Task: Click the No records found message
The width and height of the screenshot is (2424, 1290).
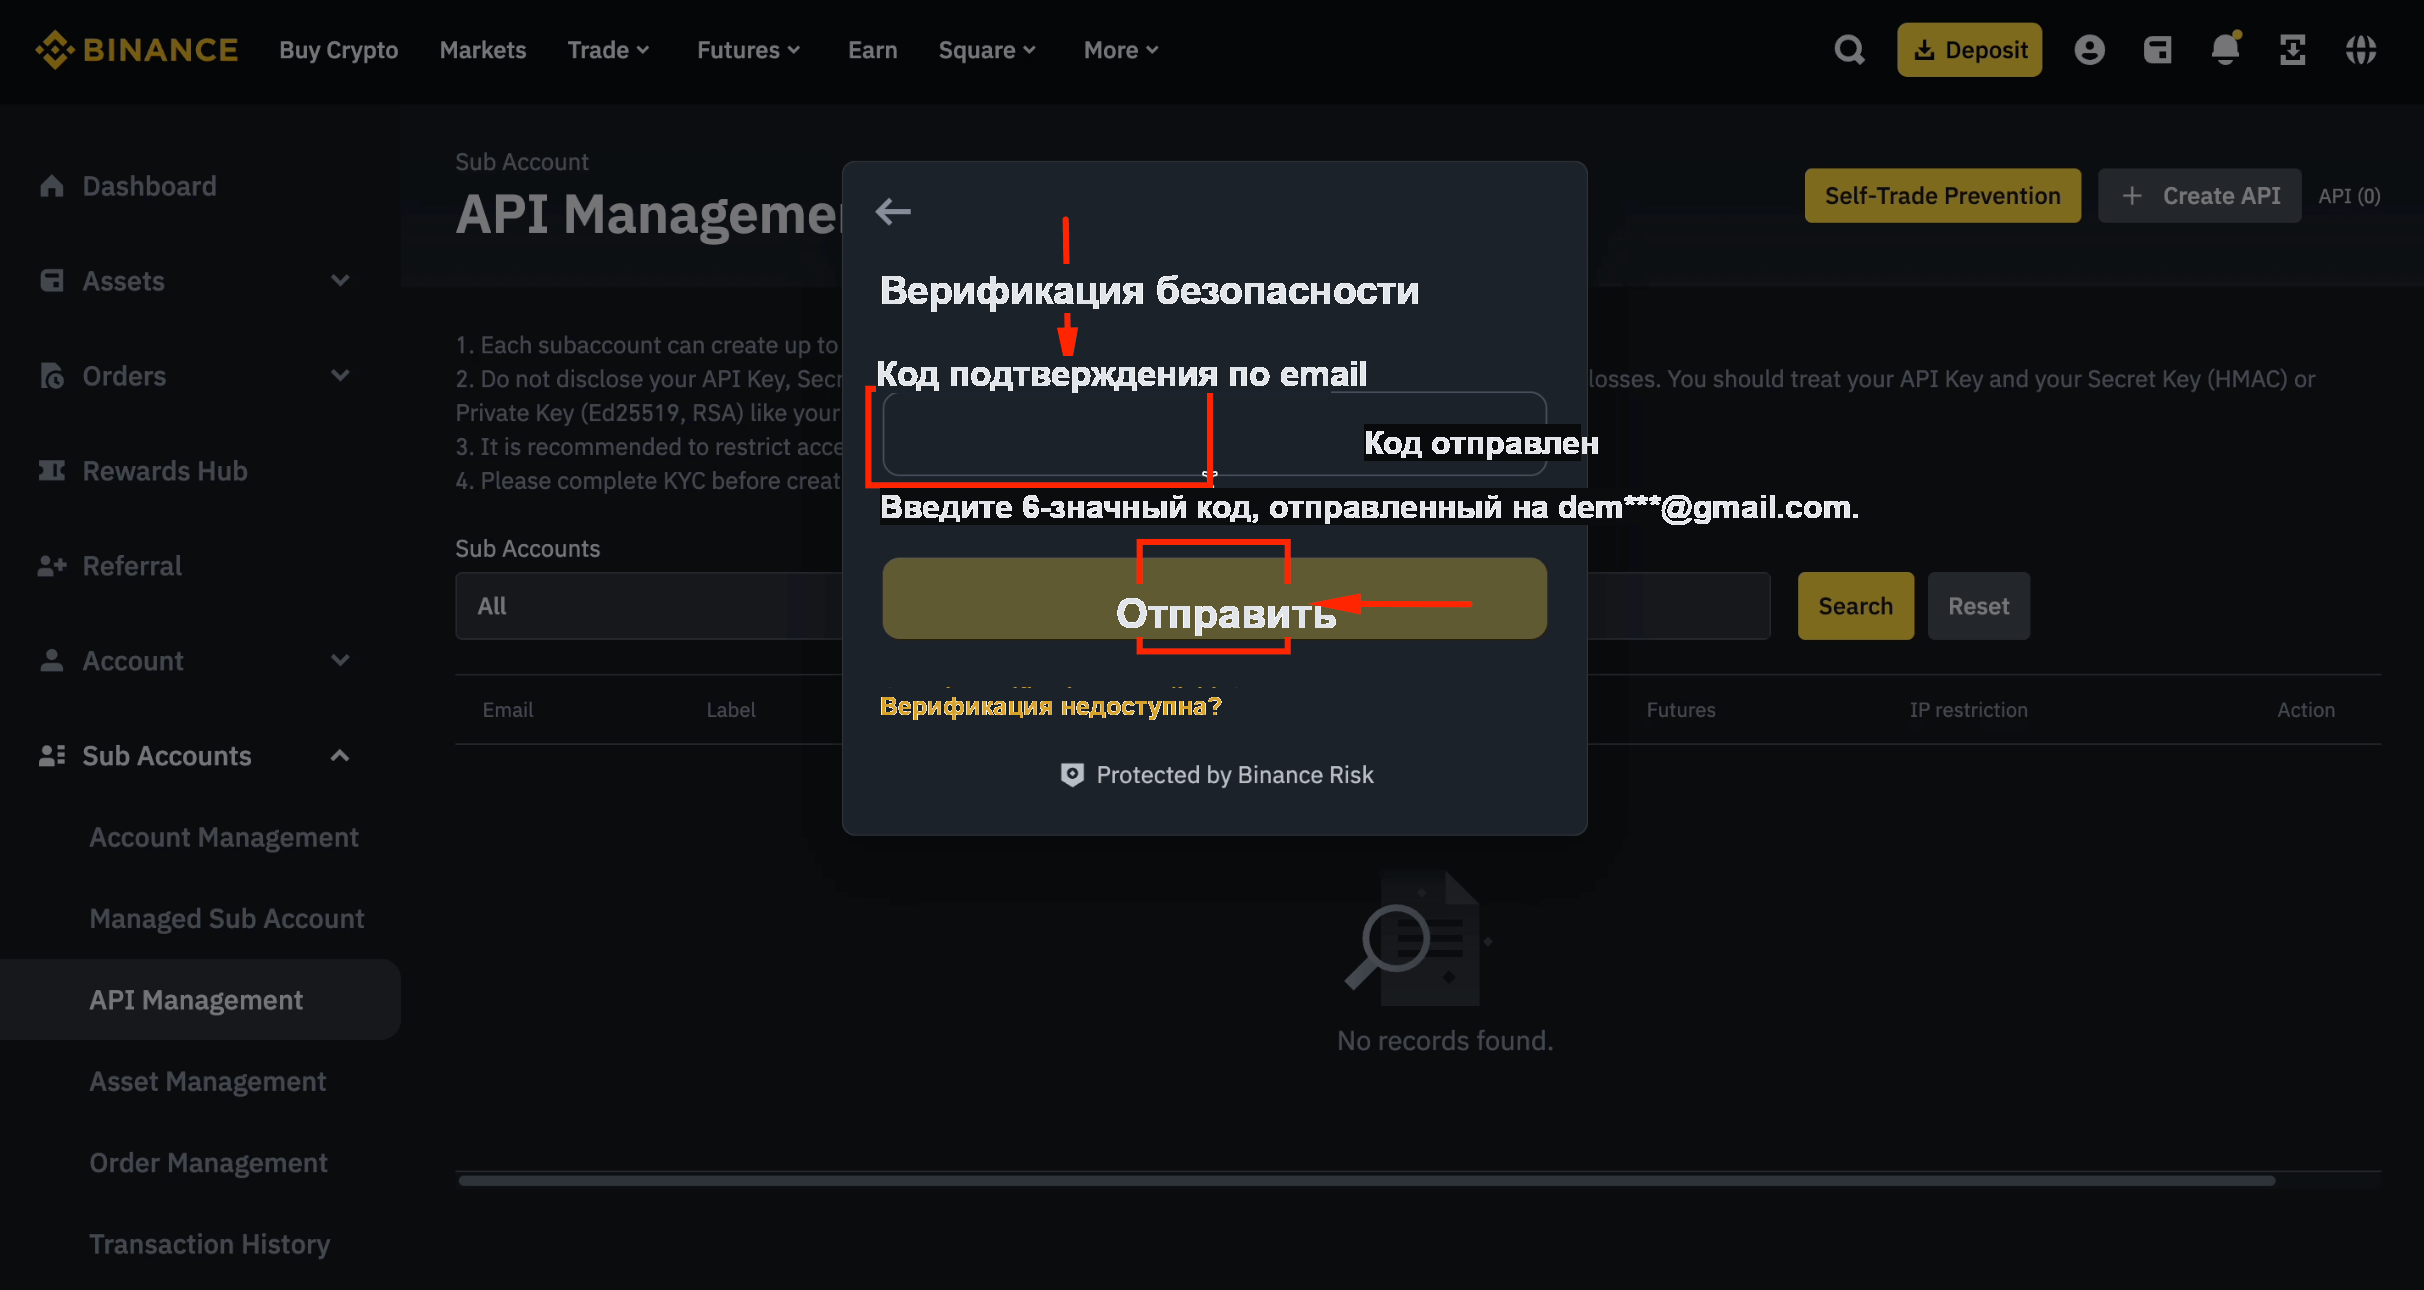Action: (1445, 1041)
